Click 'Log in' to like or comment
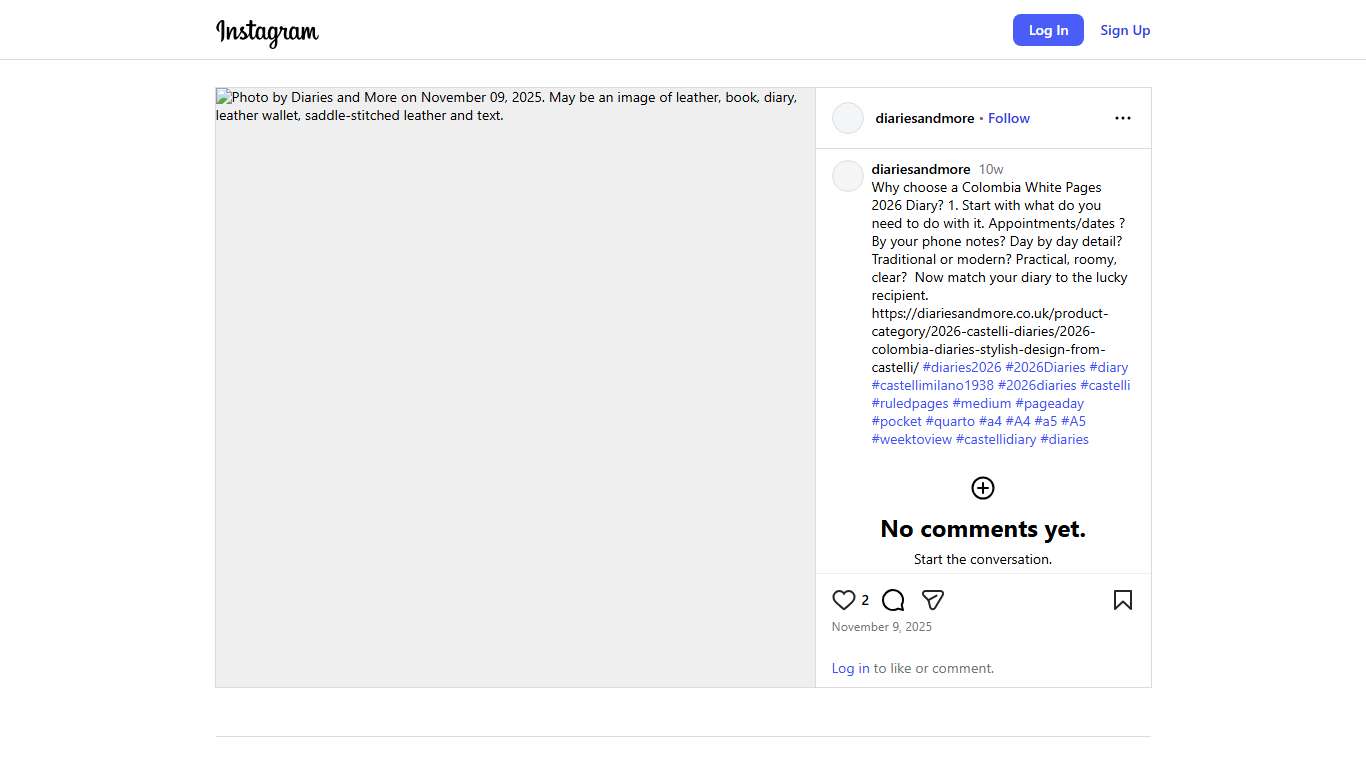 coord(850,668)
